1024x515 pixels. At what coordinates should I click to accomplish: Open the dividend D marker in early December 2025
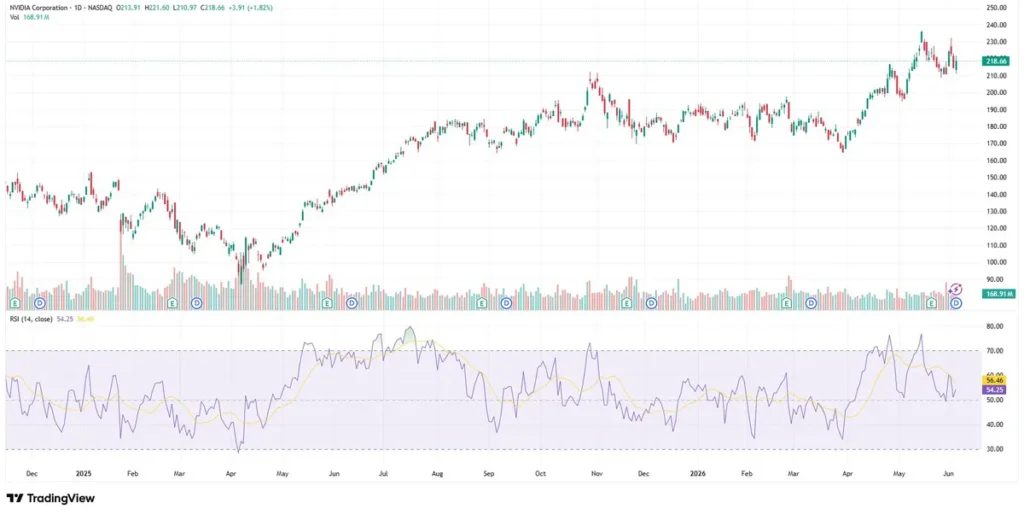tap(651, 304)
